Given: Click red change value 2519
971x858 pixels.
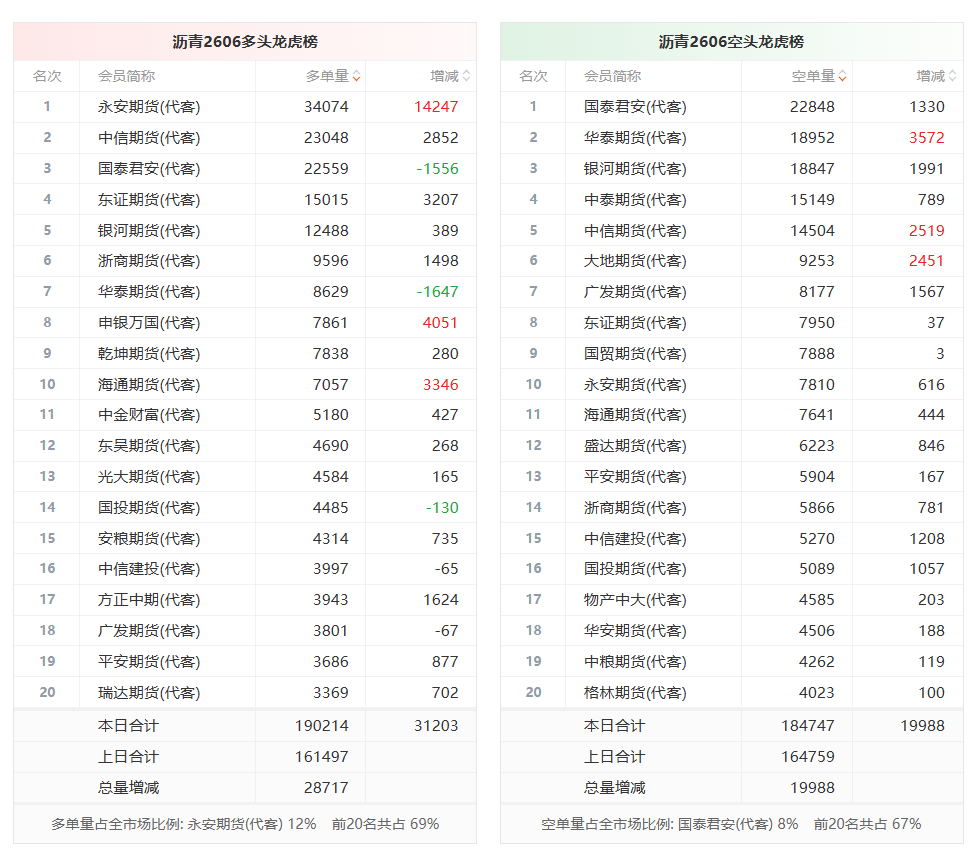Looking at the screenshot, I should 926,230.
